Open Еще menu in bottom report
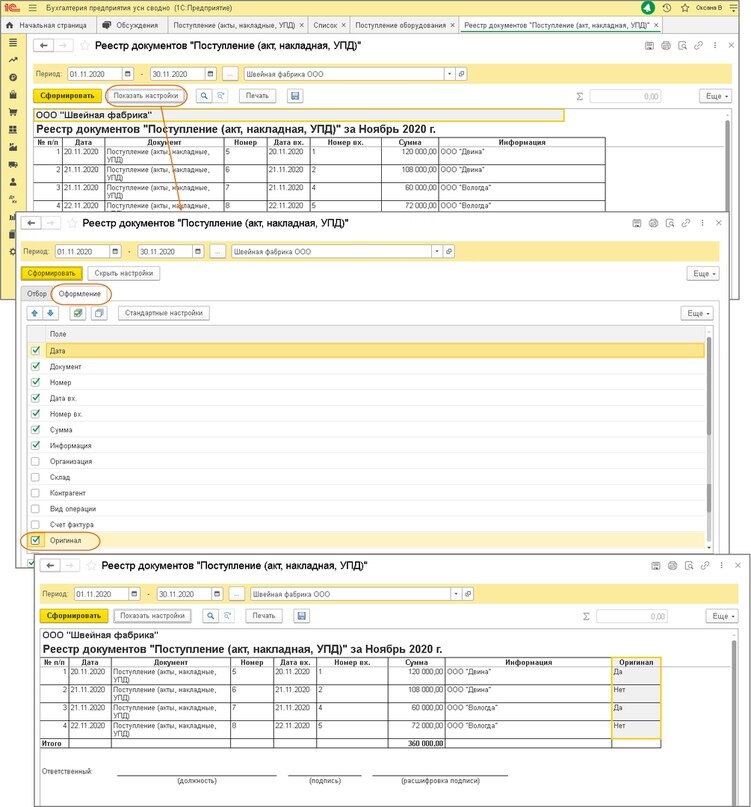Image resolution: width=751 pixels, height=807 pixels. coord(722,616)
